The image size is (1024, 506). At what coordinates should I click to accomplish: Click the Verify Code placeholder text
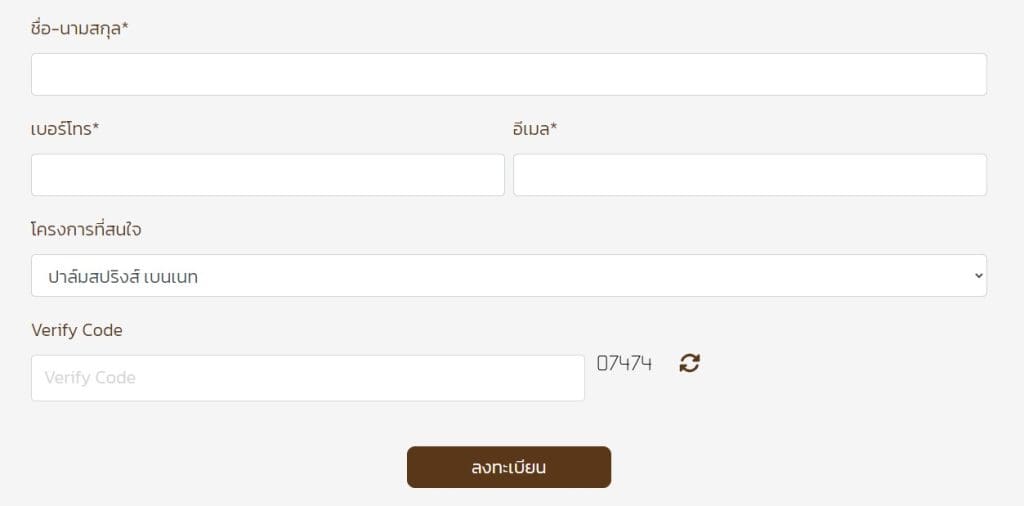(90, 378)
